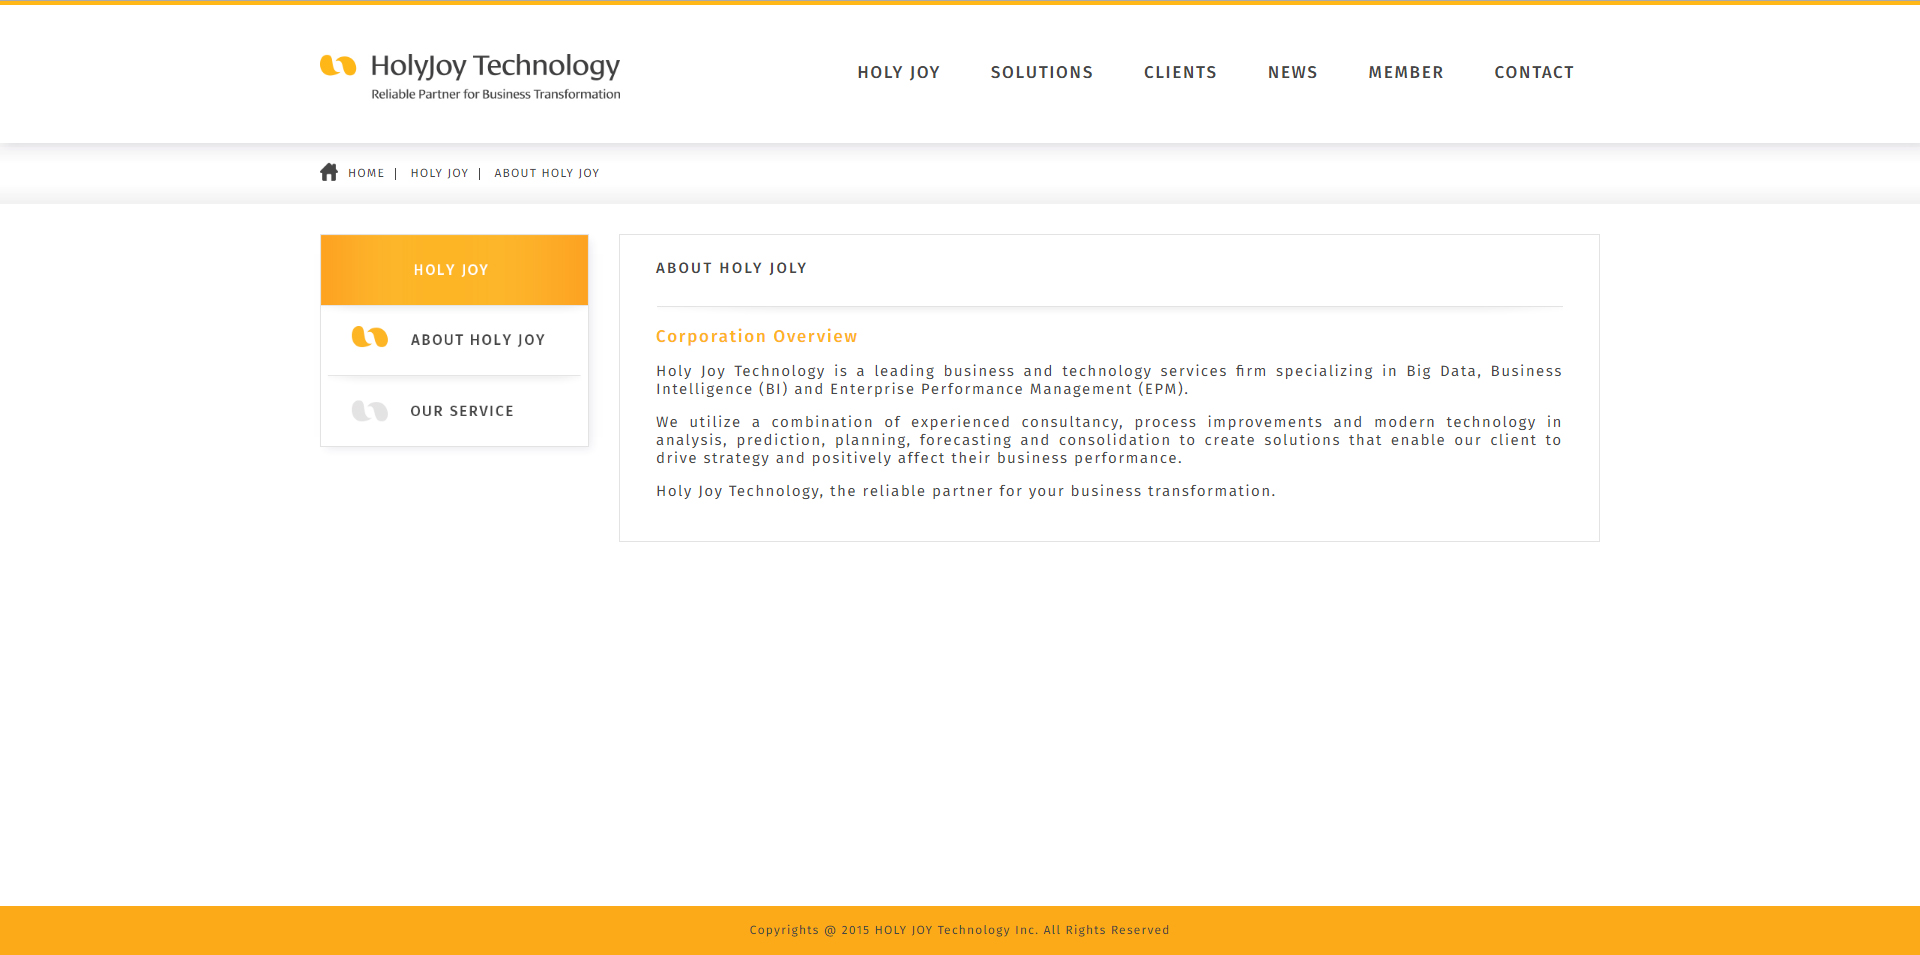1920x955 pixels.
Task: Click the HOLY JOY breadcrumb link
Action: (x=439, y=173)
